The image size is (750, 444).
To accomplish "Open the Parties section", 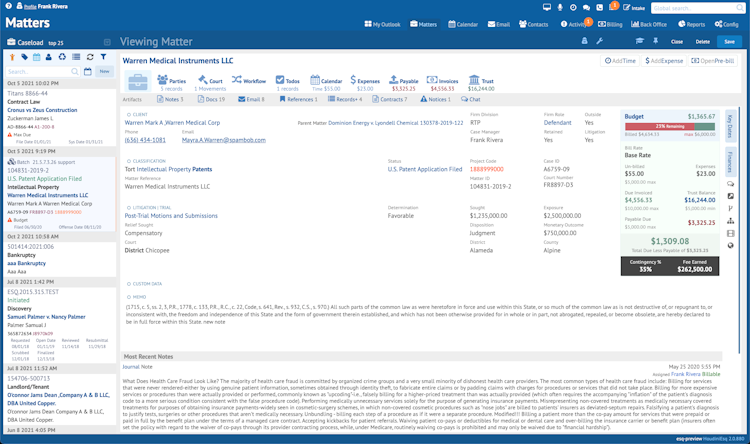I will click(x=171, y=82).
